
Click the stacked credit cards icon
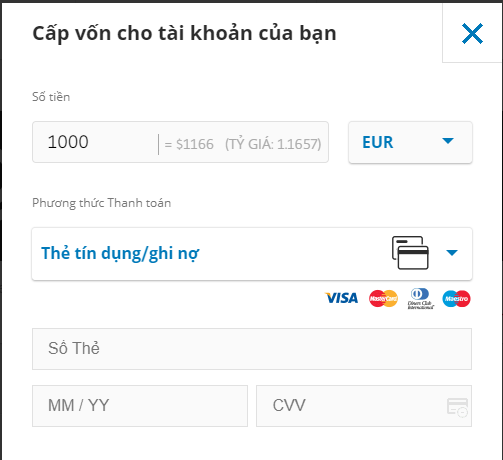pos(410,253)
